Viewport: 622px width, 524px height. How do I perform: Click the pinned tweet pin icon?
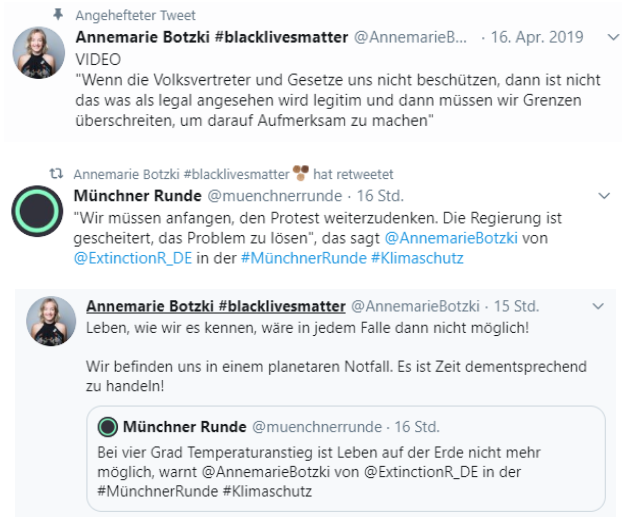click(x=58, y=15)
